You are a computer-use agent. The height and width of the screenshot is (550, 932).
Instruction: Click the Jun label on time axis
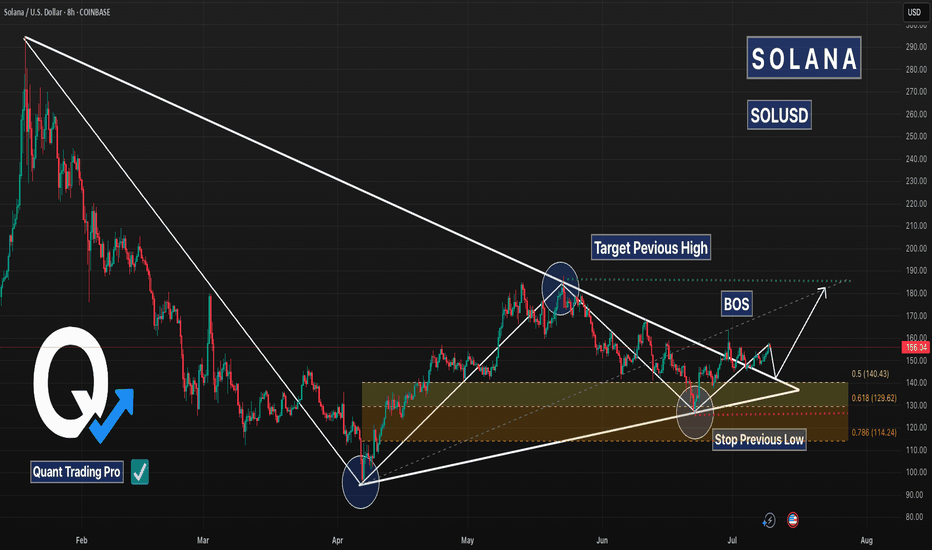point(602,540)
